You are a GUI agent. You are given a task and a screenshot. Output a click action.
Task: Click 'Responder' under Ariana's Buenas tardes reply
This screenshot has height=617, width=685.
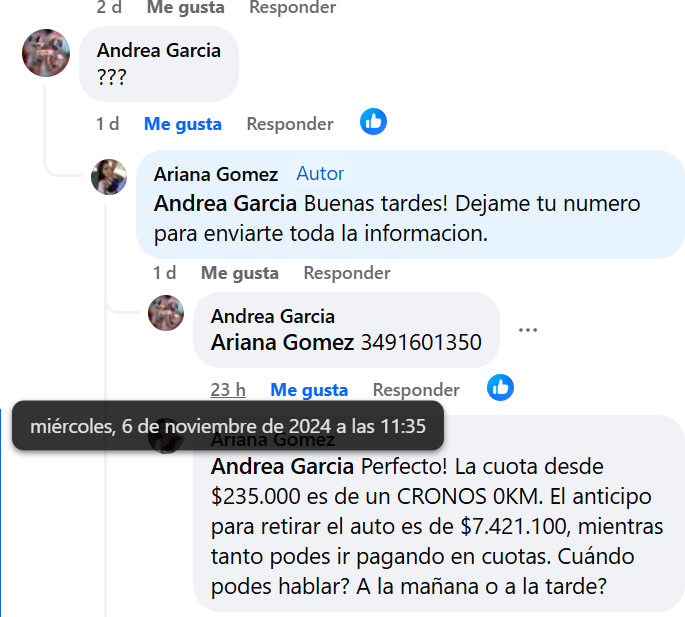click(347, 273)
